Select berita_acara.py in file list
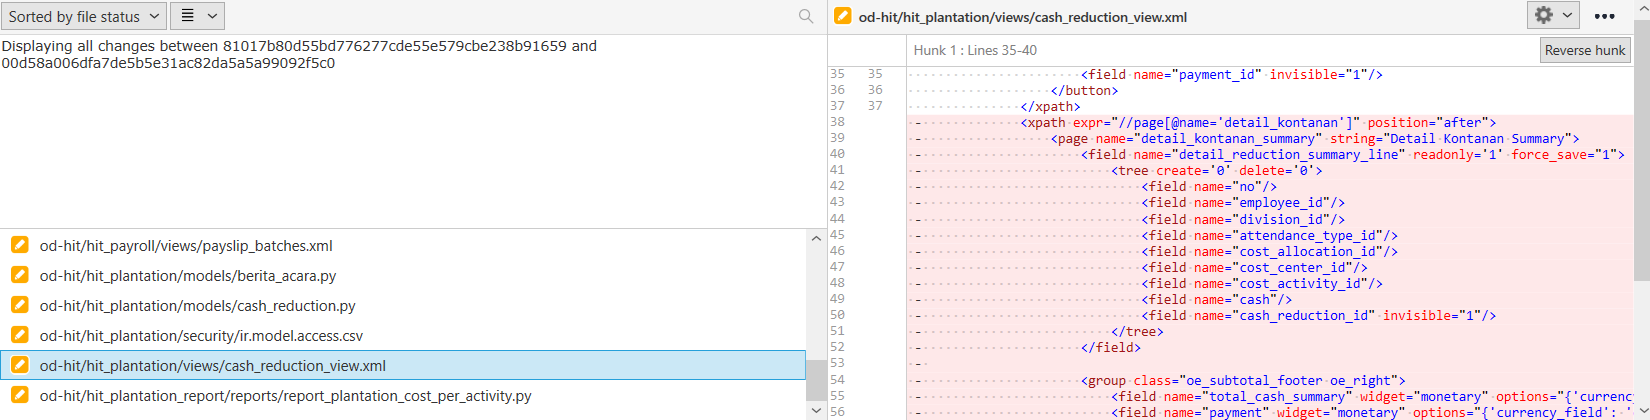This screenshot has height=420, width=1650. click(x=188, y=275)
